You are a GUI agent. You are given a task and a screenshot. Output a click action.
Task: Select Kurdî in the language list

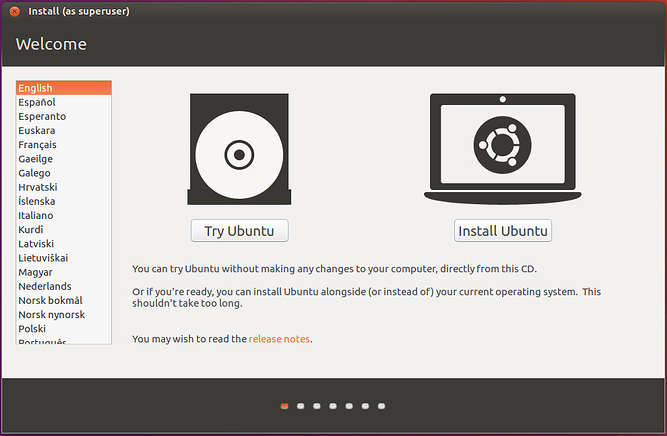pos(64,229)
